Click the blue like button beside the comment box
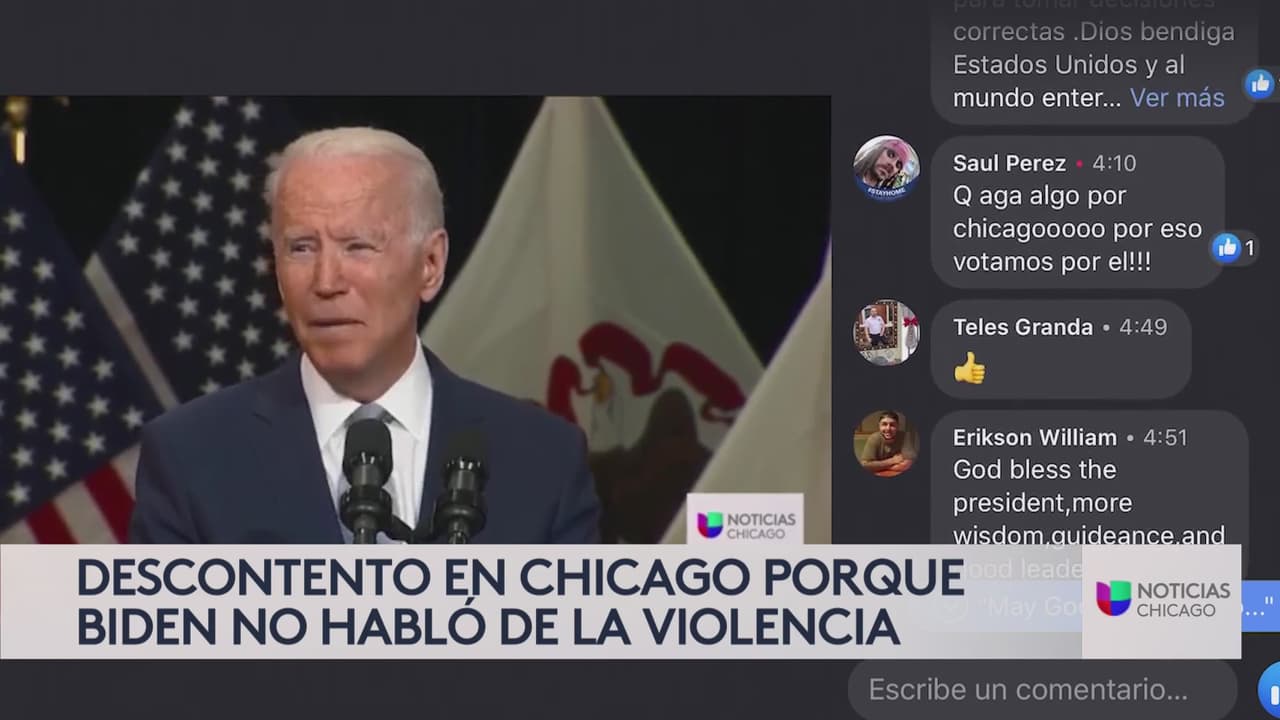This screenshot has height=720, width=1280. 1270,689
